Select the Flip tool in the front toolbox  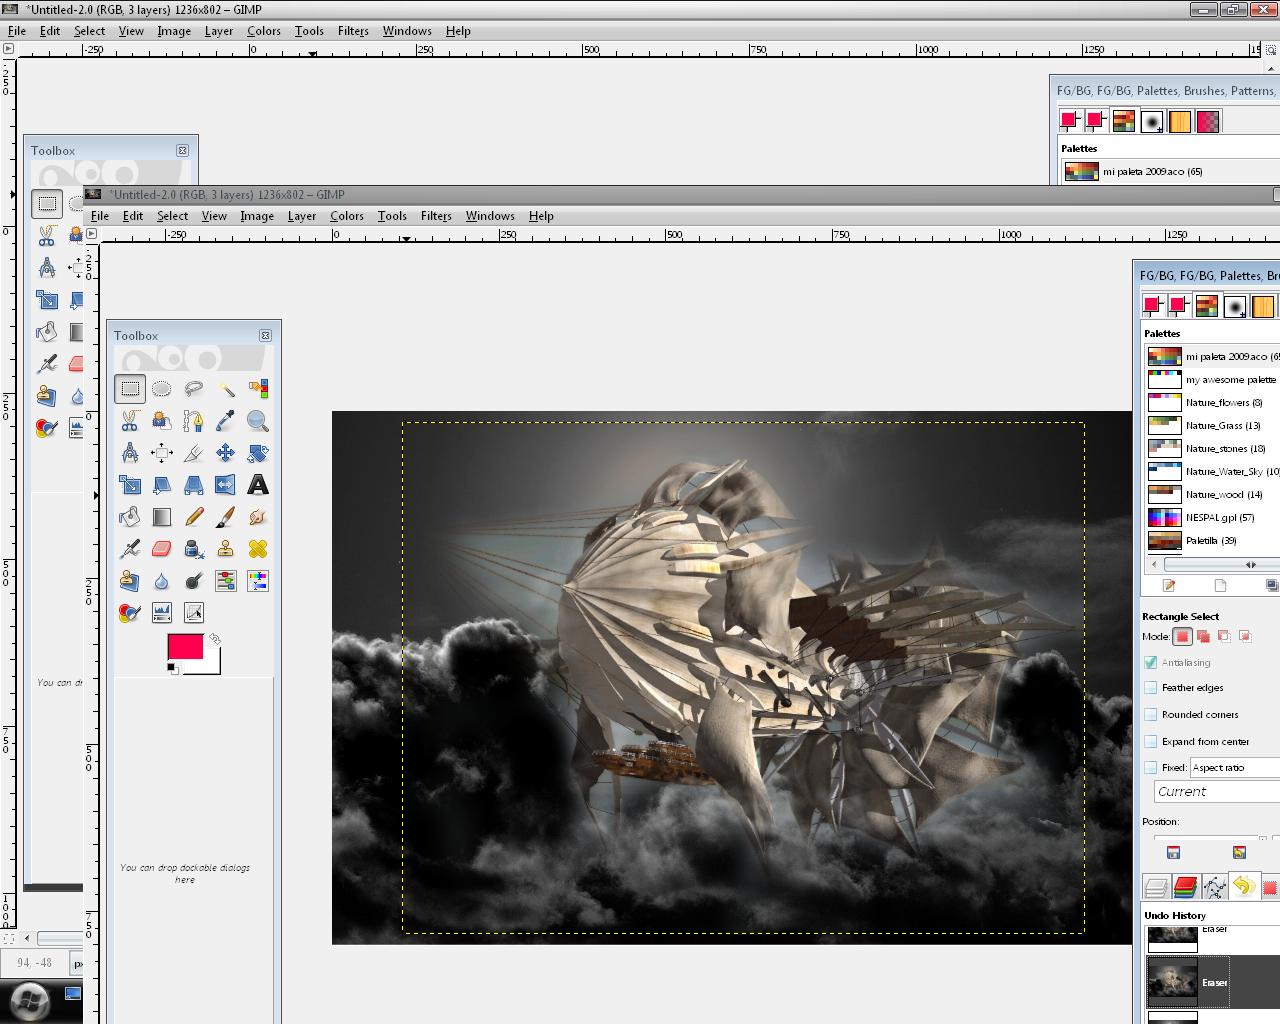(225, 485)
